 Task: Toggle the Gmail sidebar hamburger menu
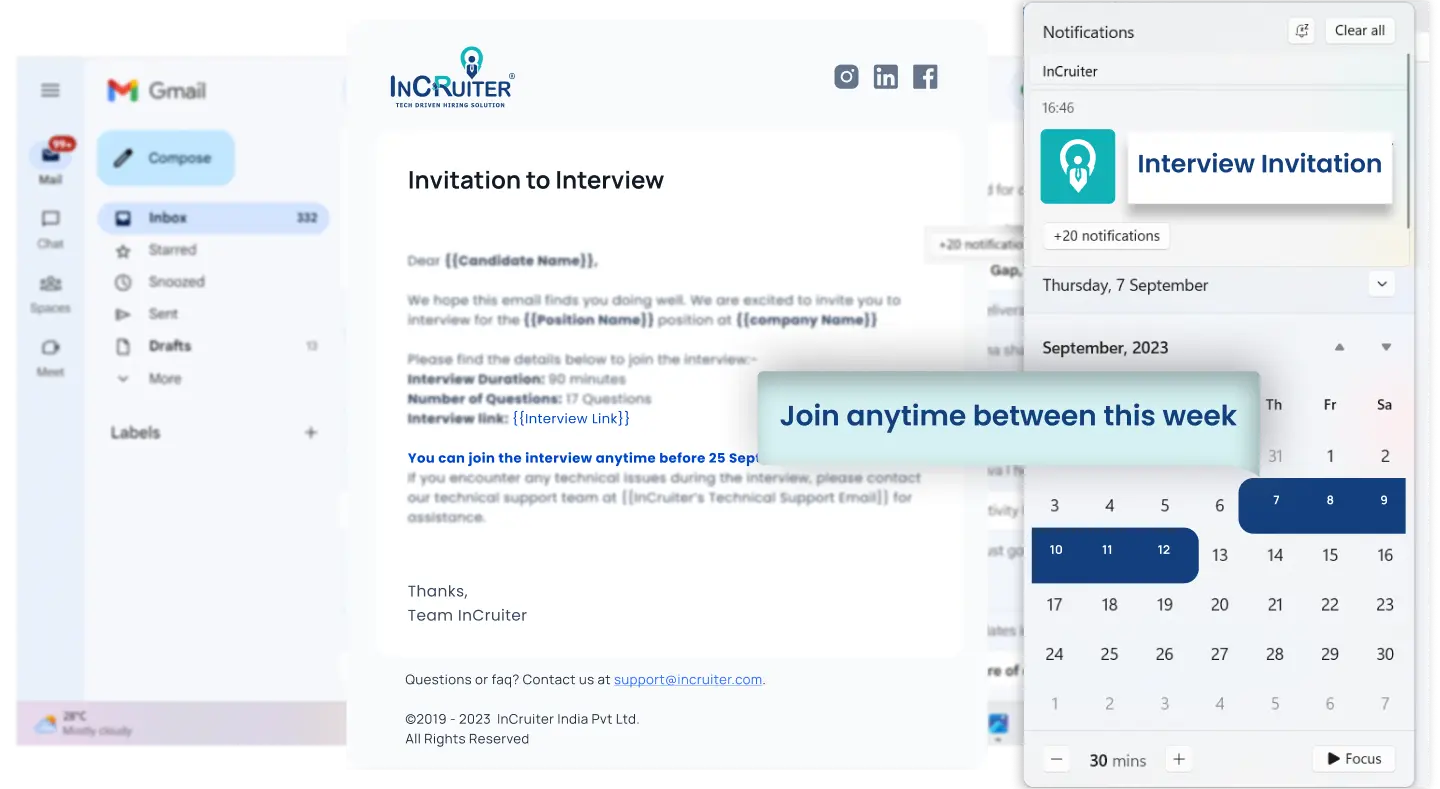pyautogui.click(x=48, y=90)
